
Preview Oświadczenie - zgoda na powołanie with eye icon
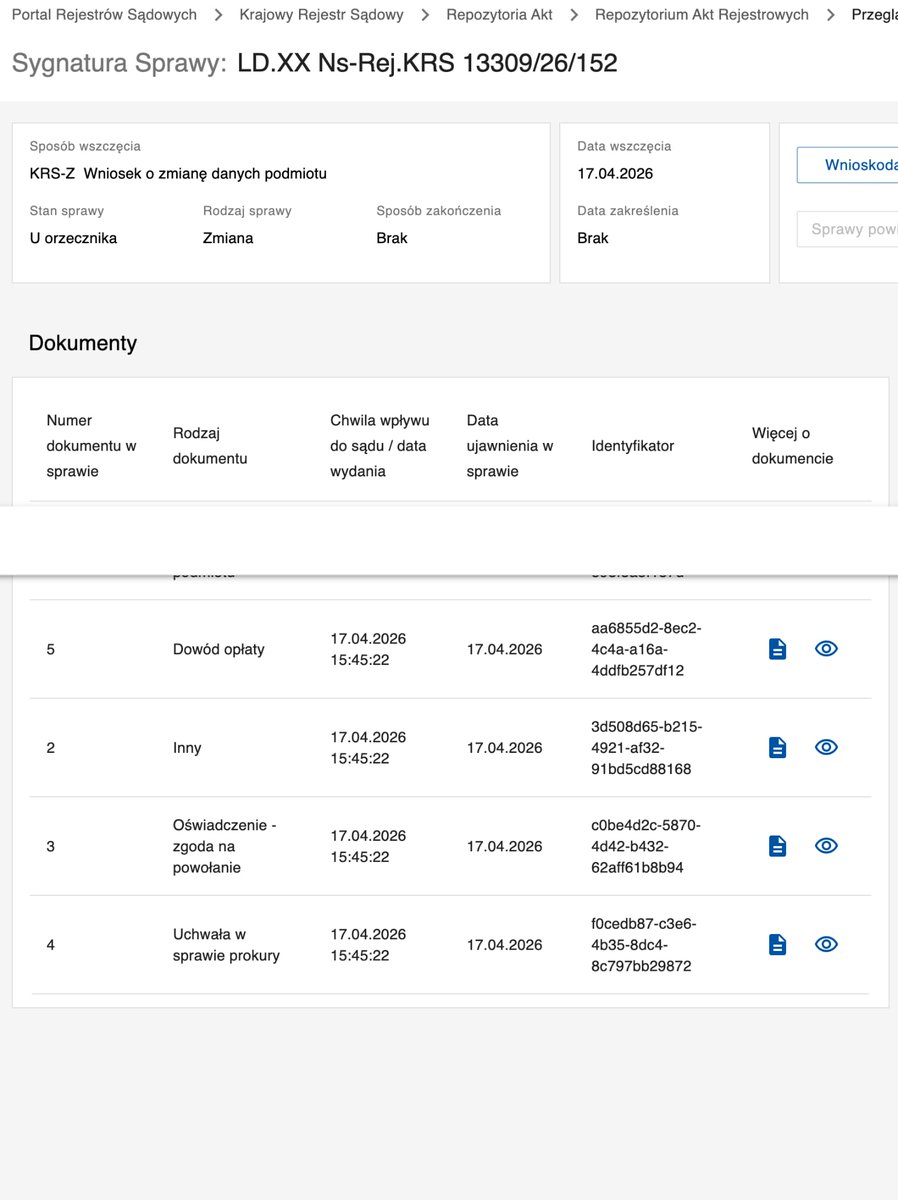pos(826,846)
